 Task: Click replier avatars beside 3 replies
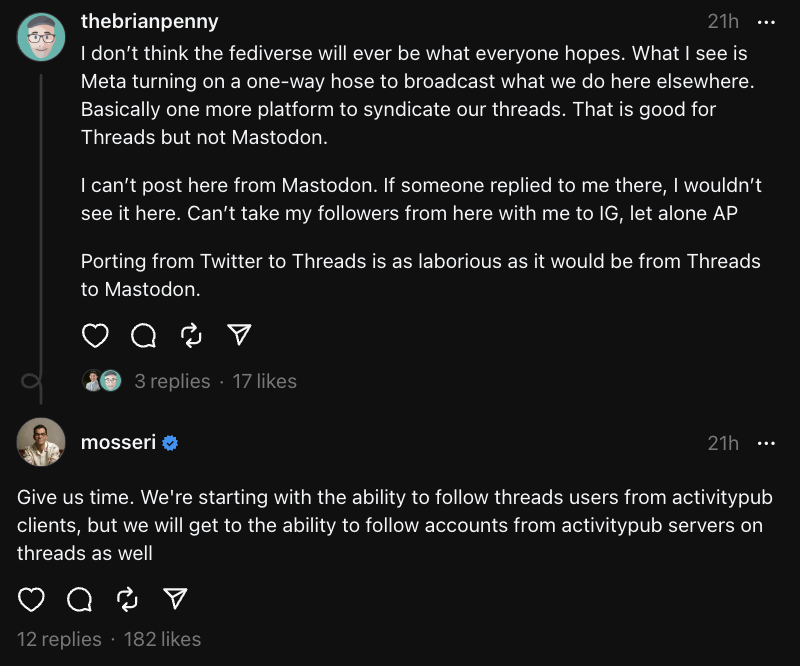[102, 381]
